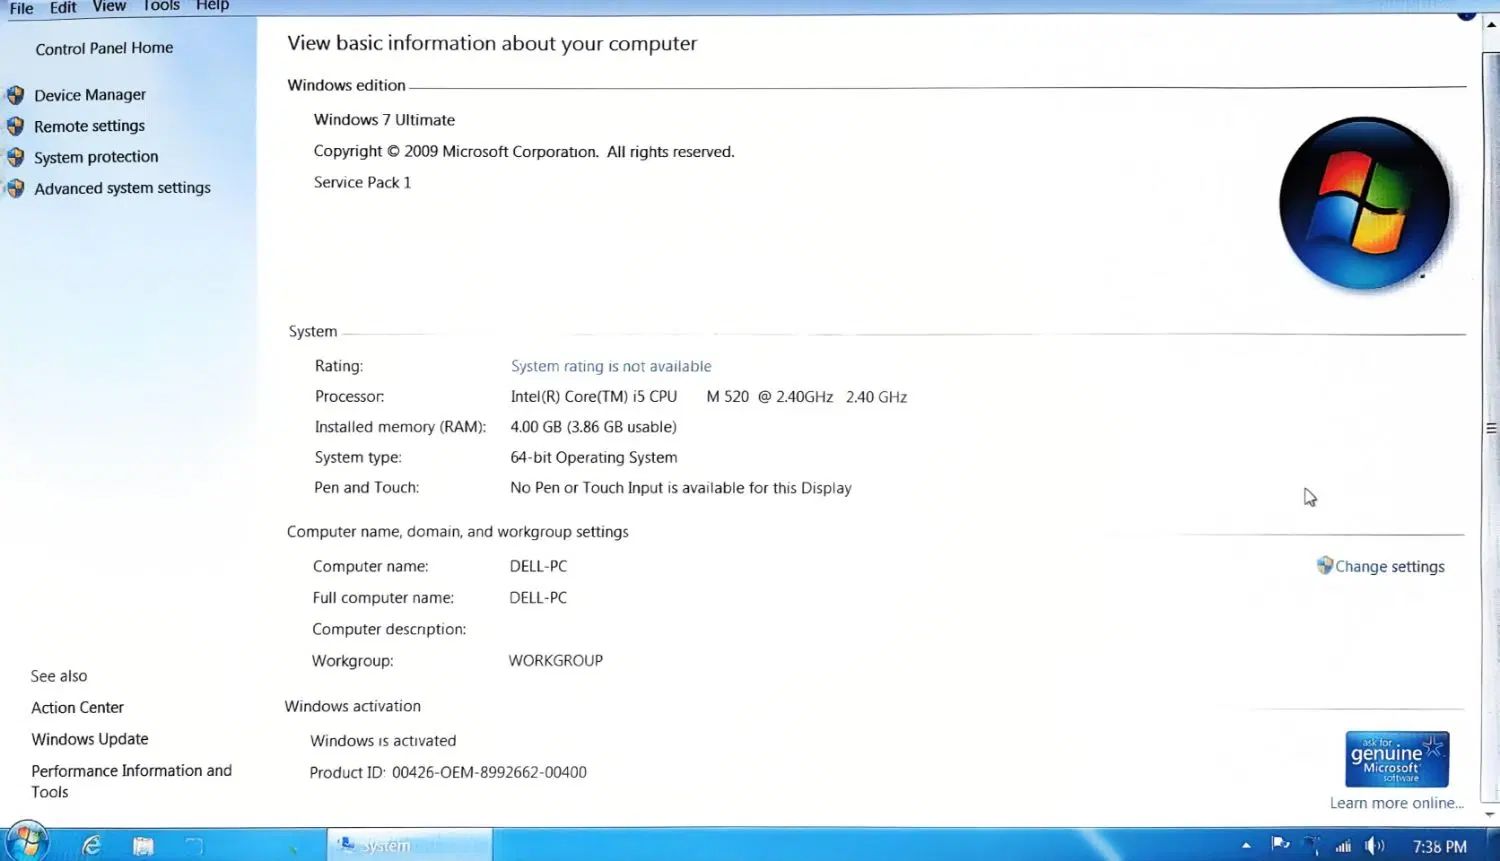Viewport: 1500px width, 861px height.
Task: Click the Change settings shield icon
Action: point(1325,565)
